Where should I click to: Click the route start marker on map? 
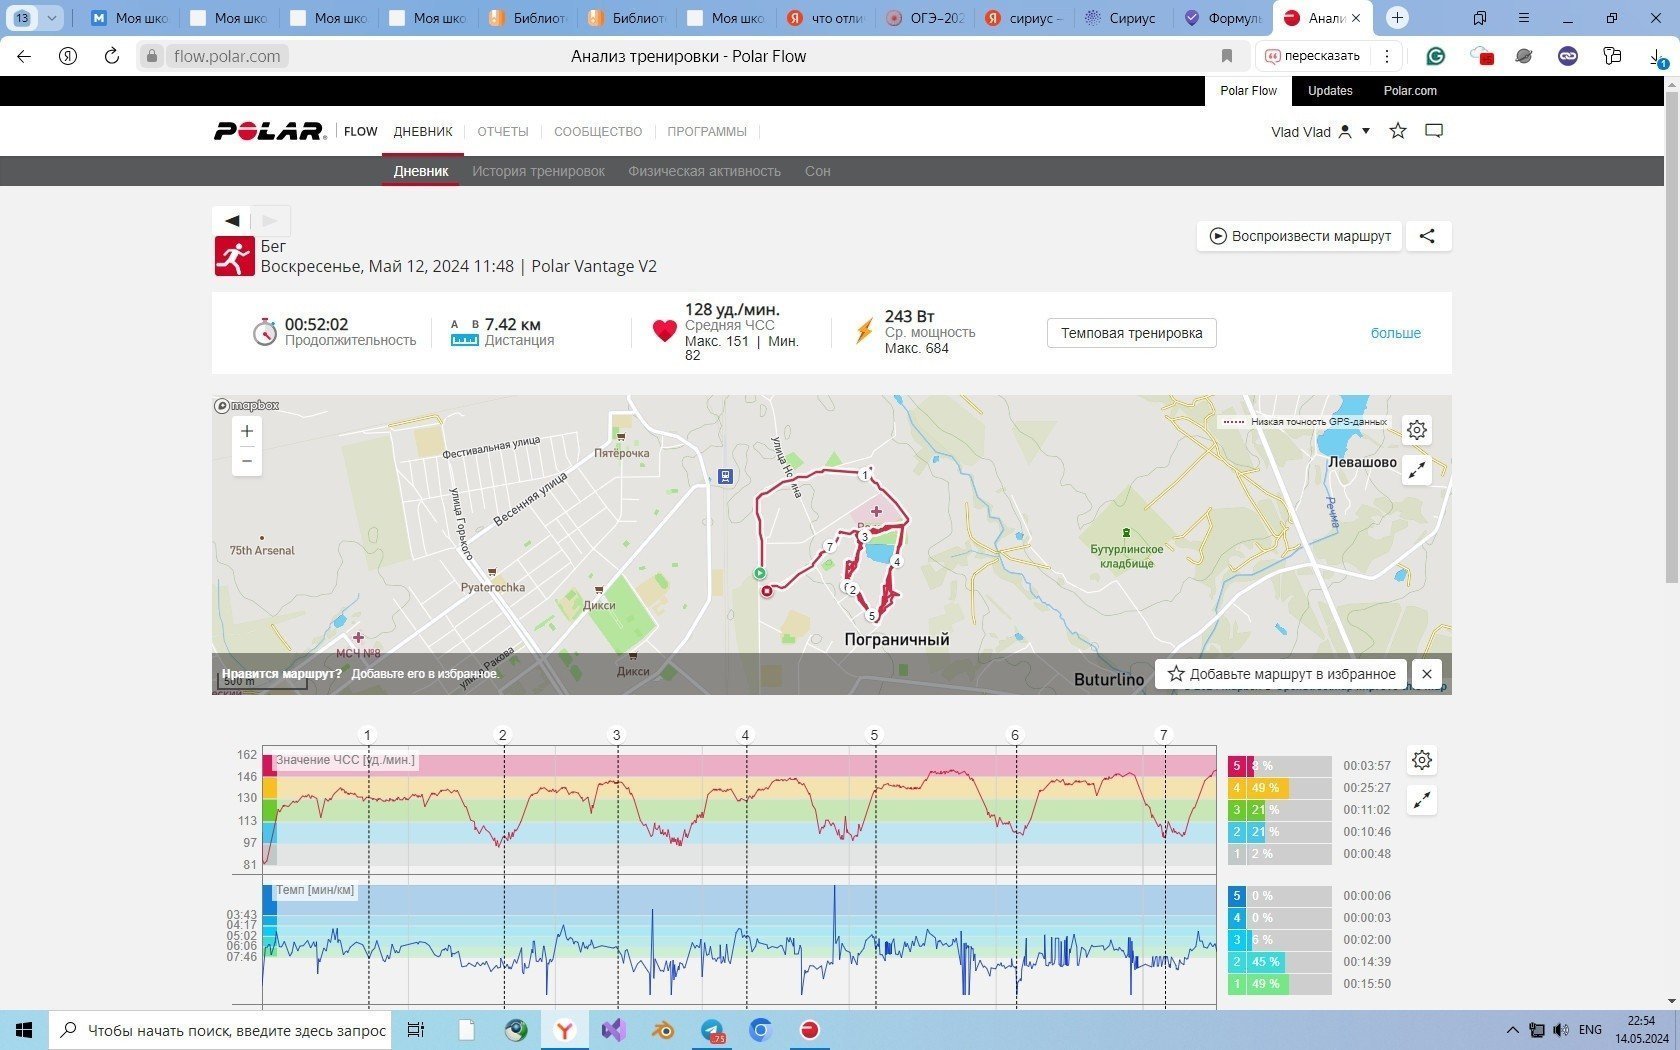point(760,573)
